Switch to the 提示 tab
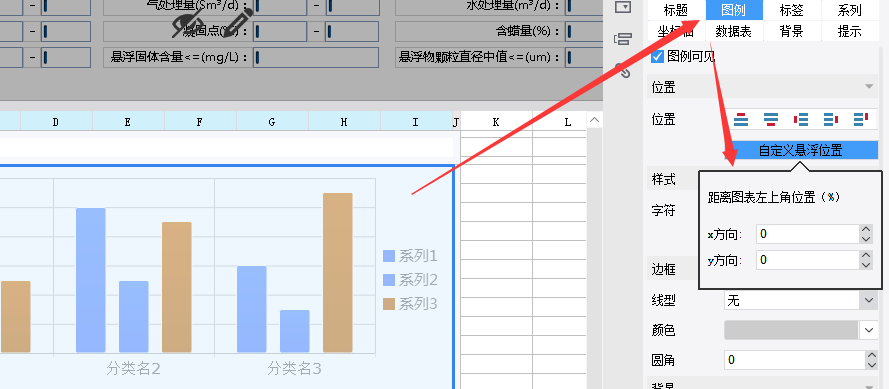889x389 pixels. pos(849,31)
